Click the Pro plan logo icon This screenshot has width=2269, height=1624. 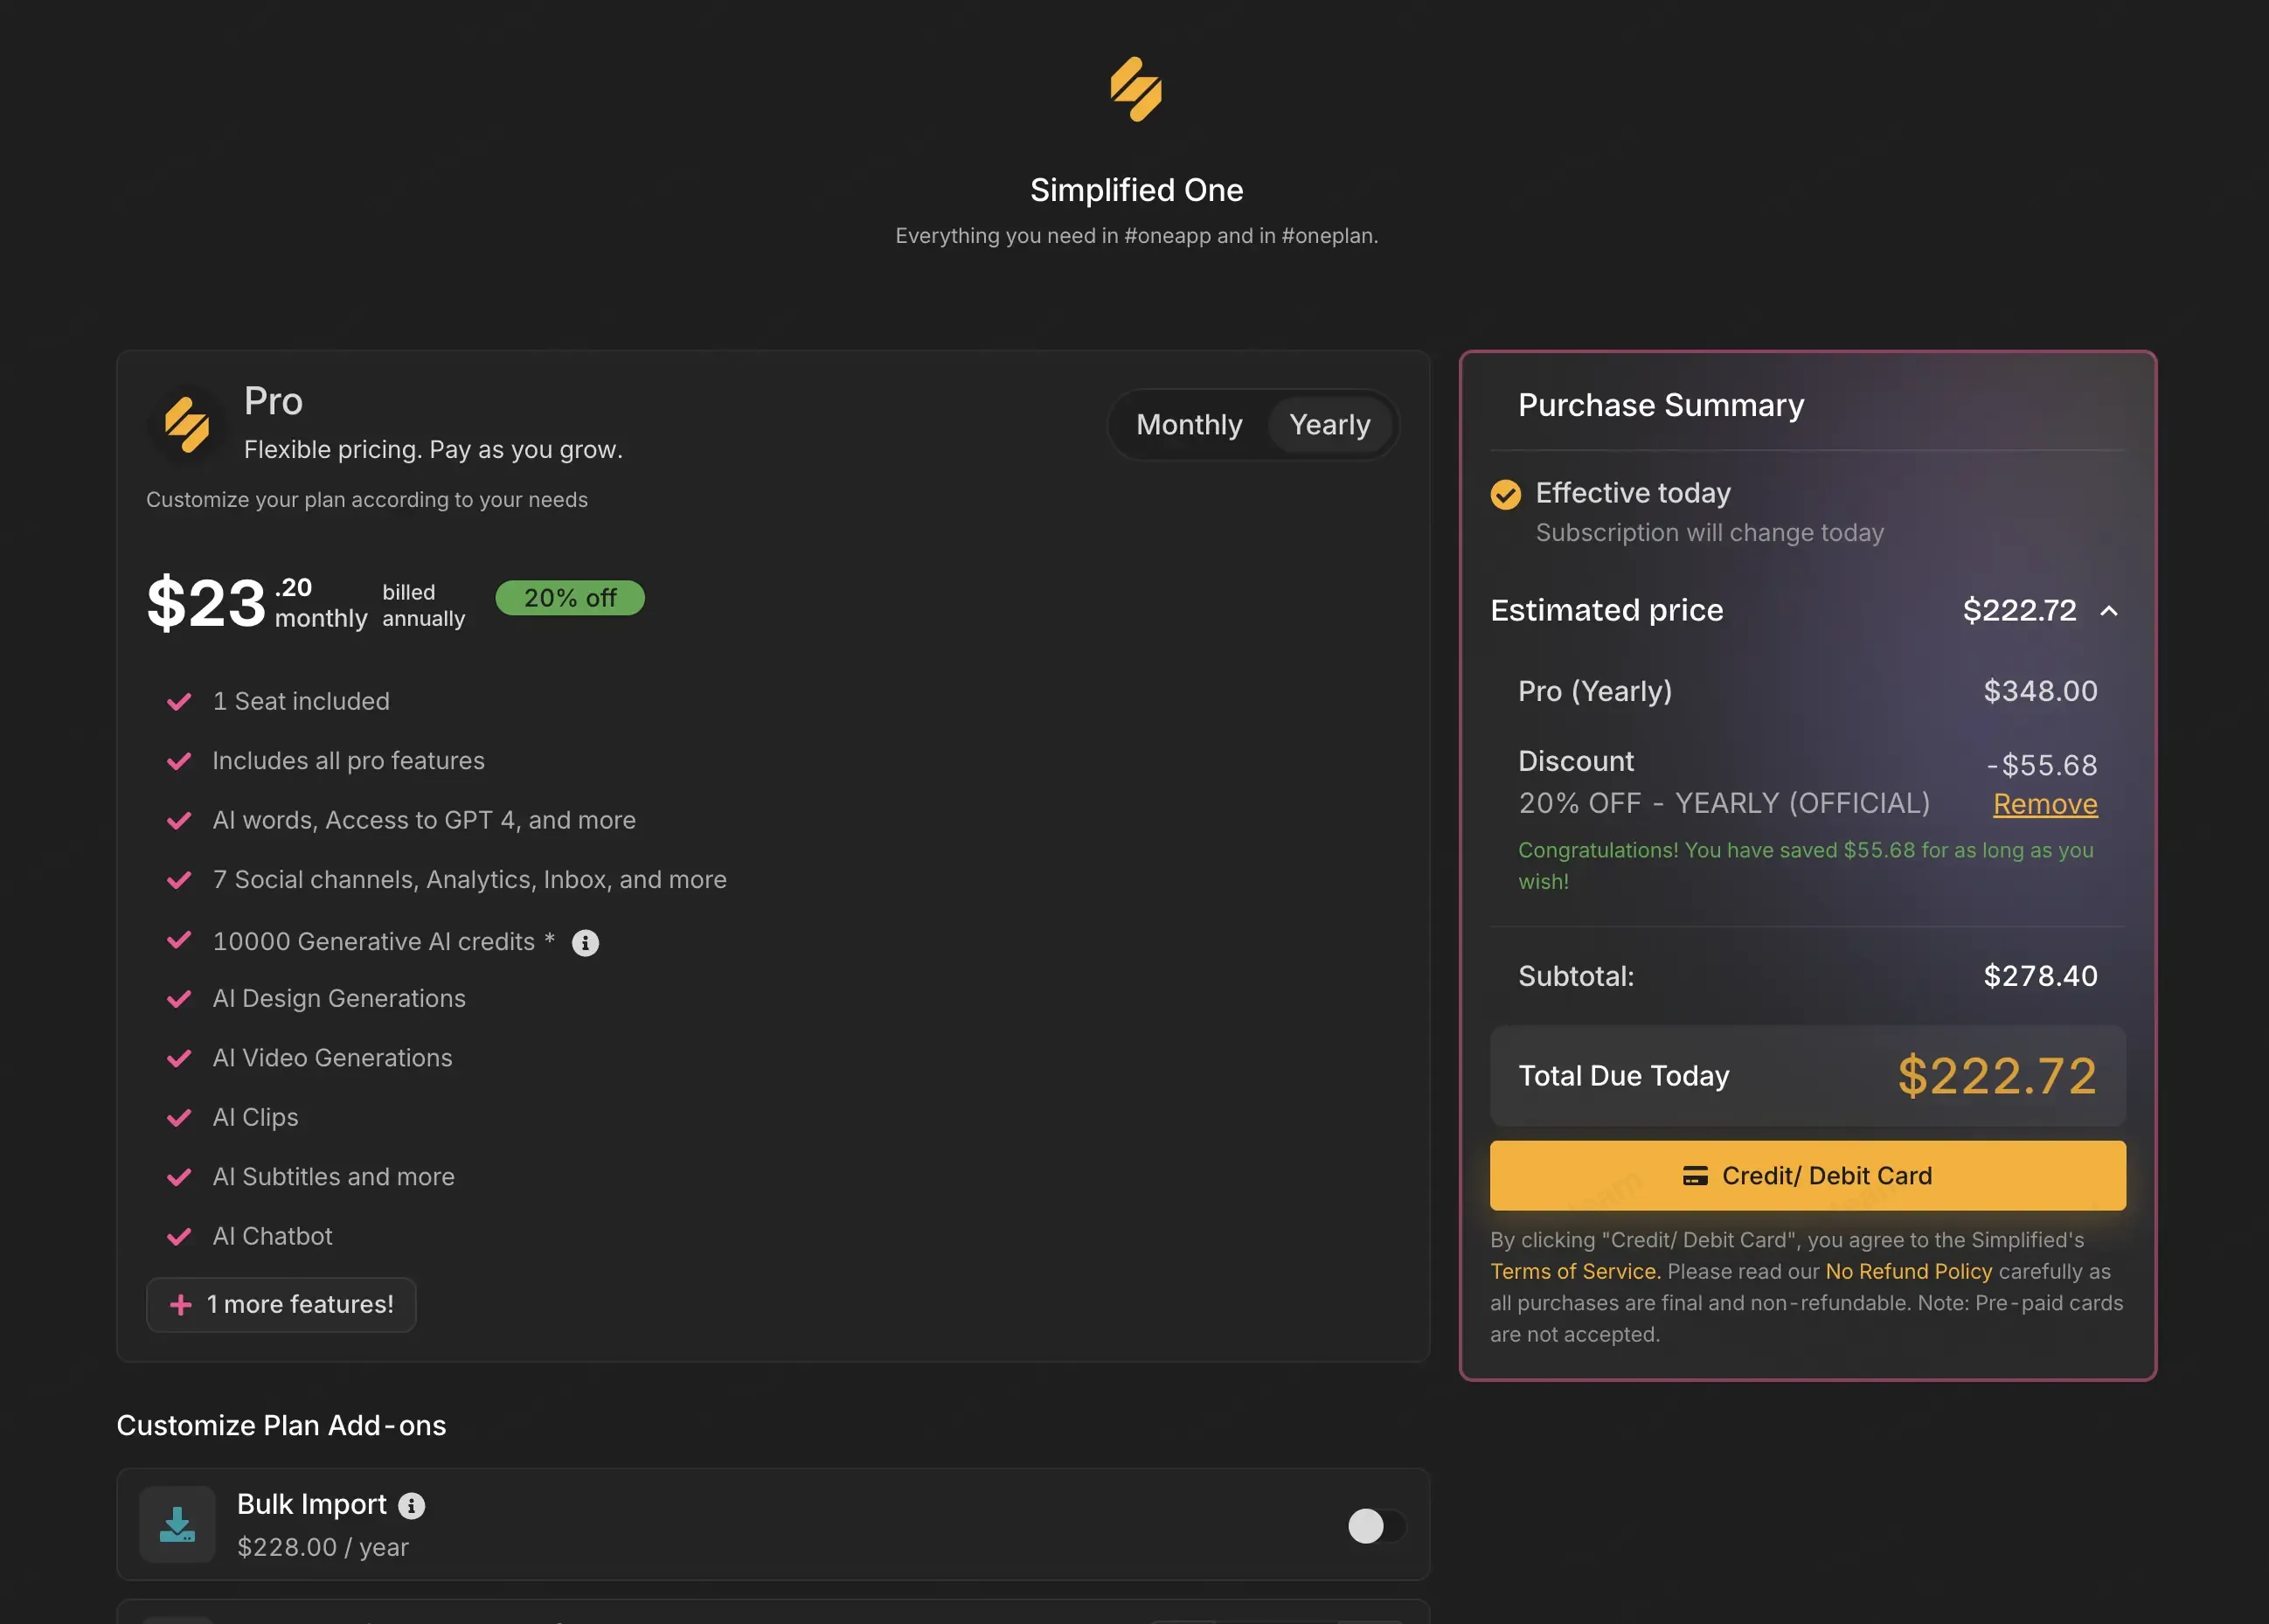click(x=187, y=424)
